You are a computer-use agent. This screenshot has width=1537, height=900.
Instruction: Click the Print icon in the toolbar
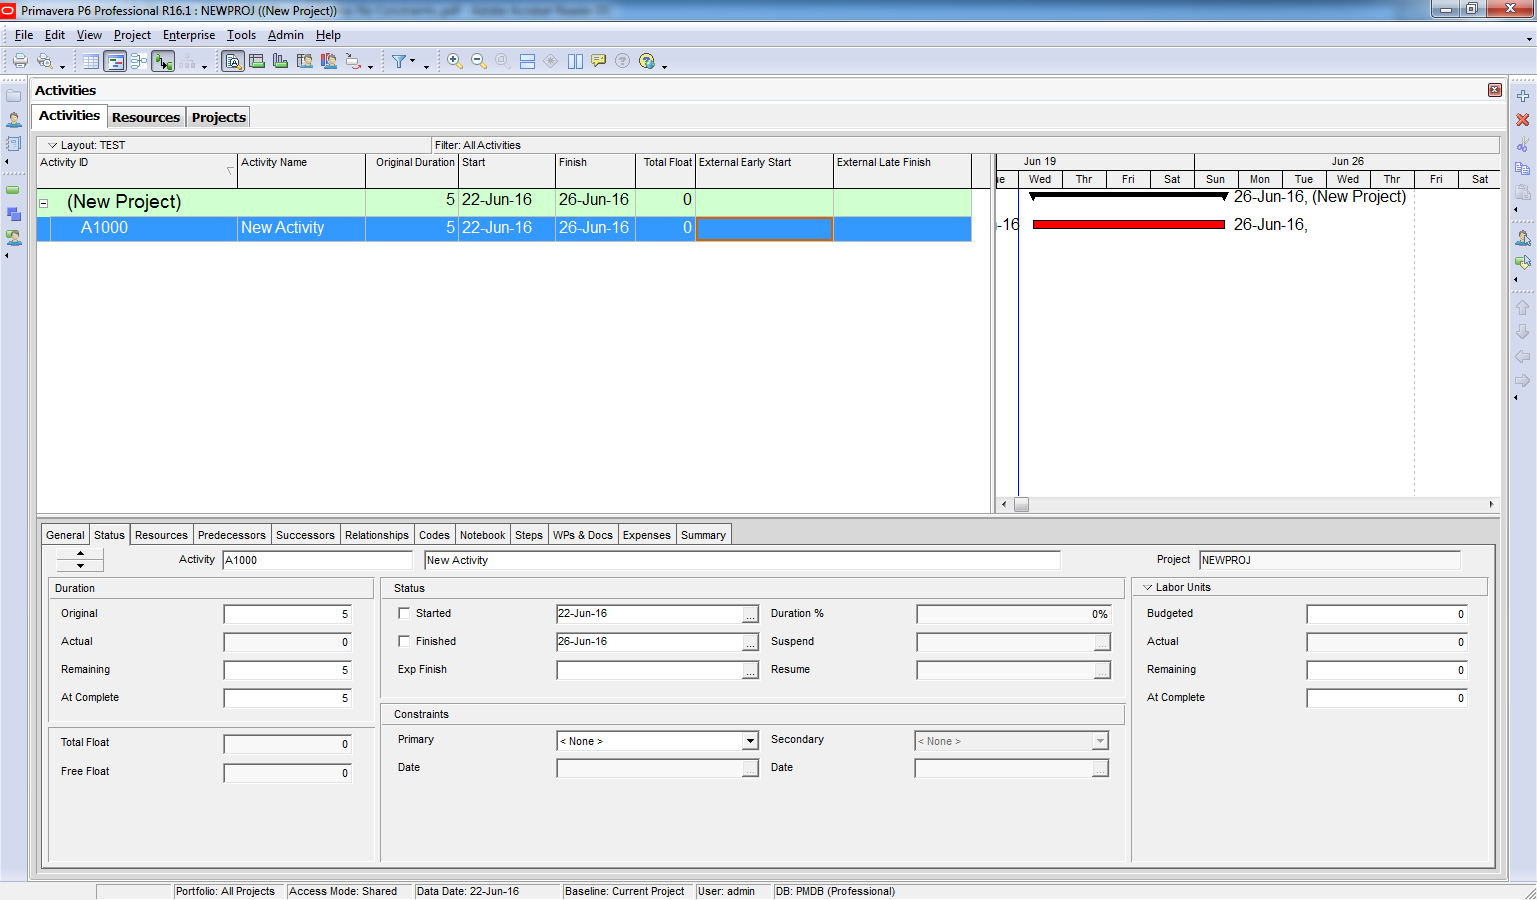[x=19, y=61]
